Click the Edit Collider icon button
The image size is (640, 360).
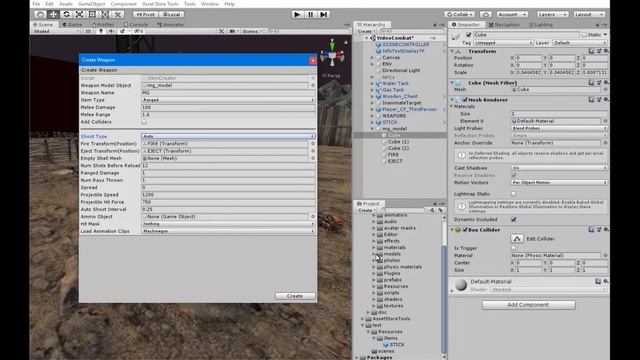[x=517, y=239]
